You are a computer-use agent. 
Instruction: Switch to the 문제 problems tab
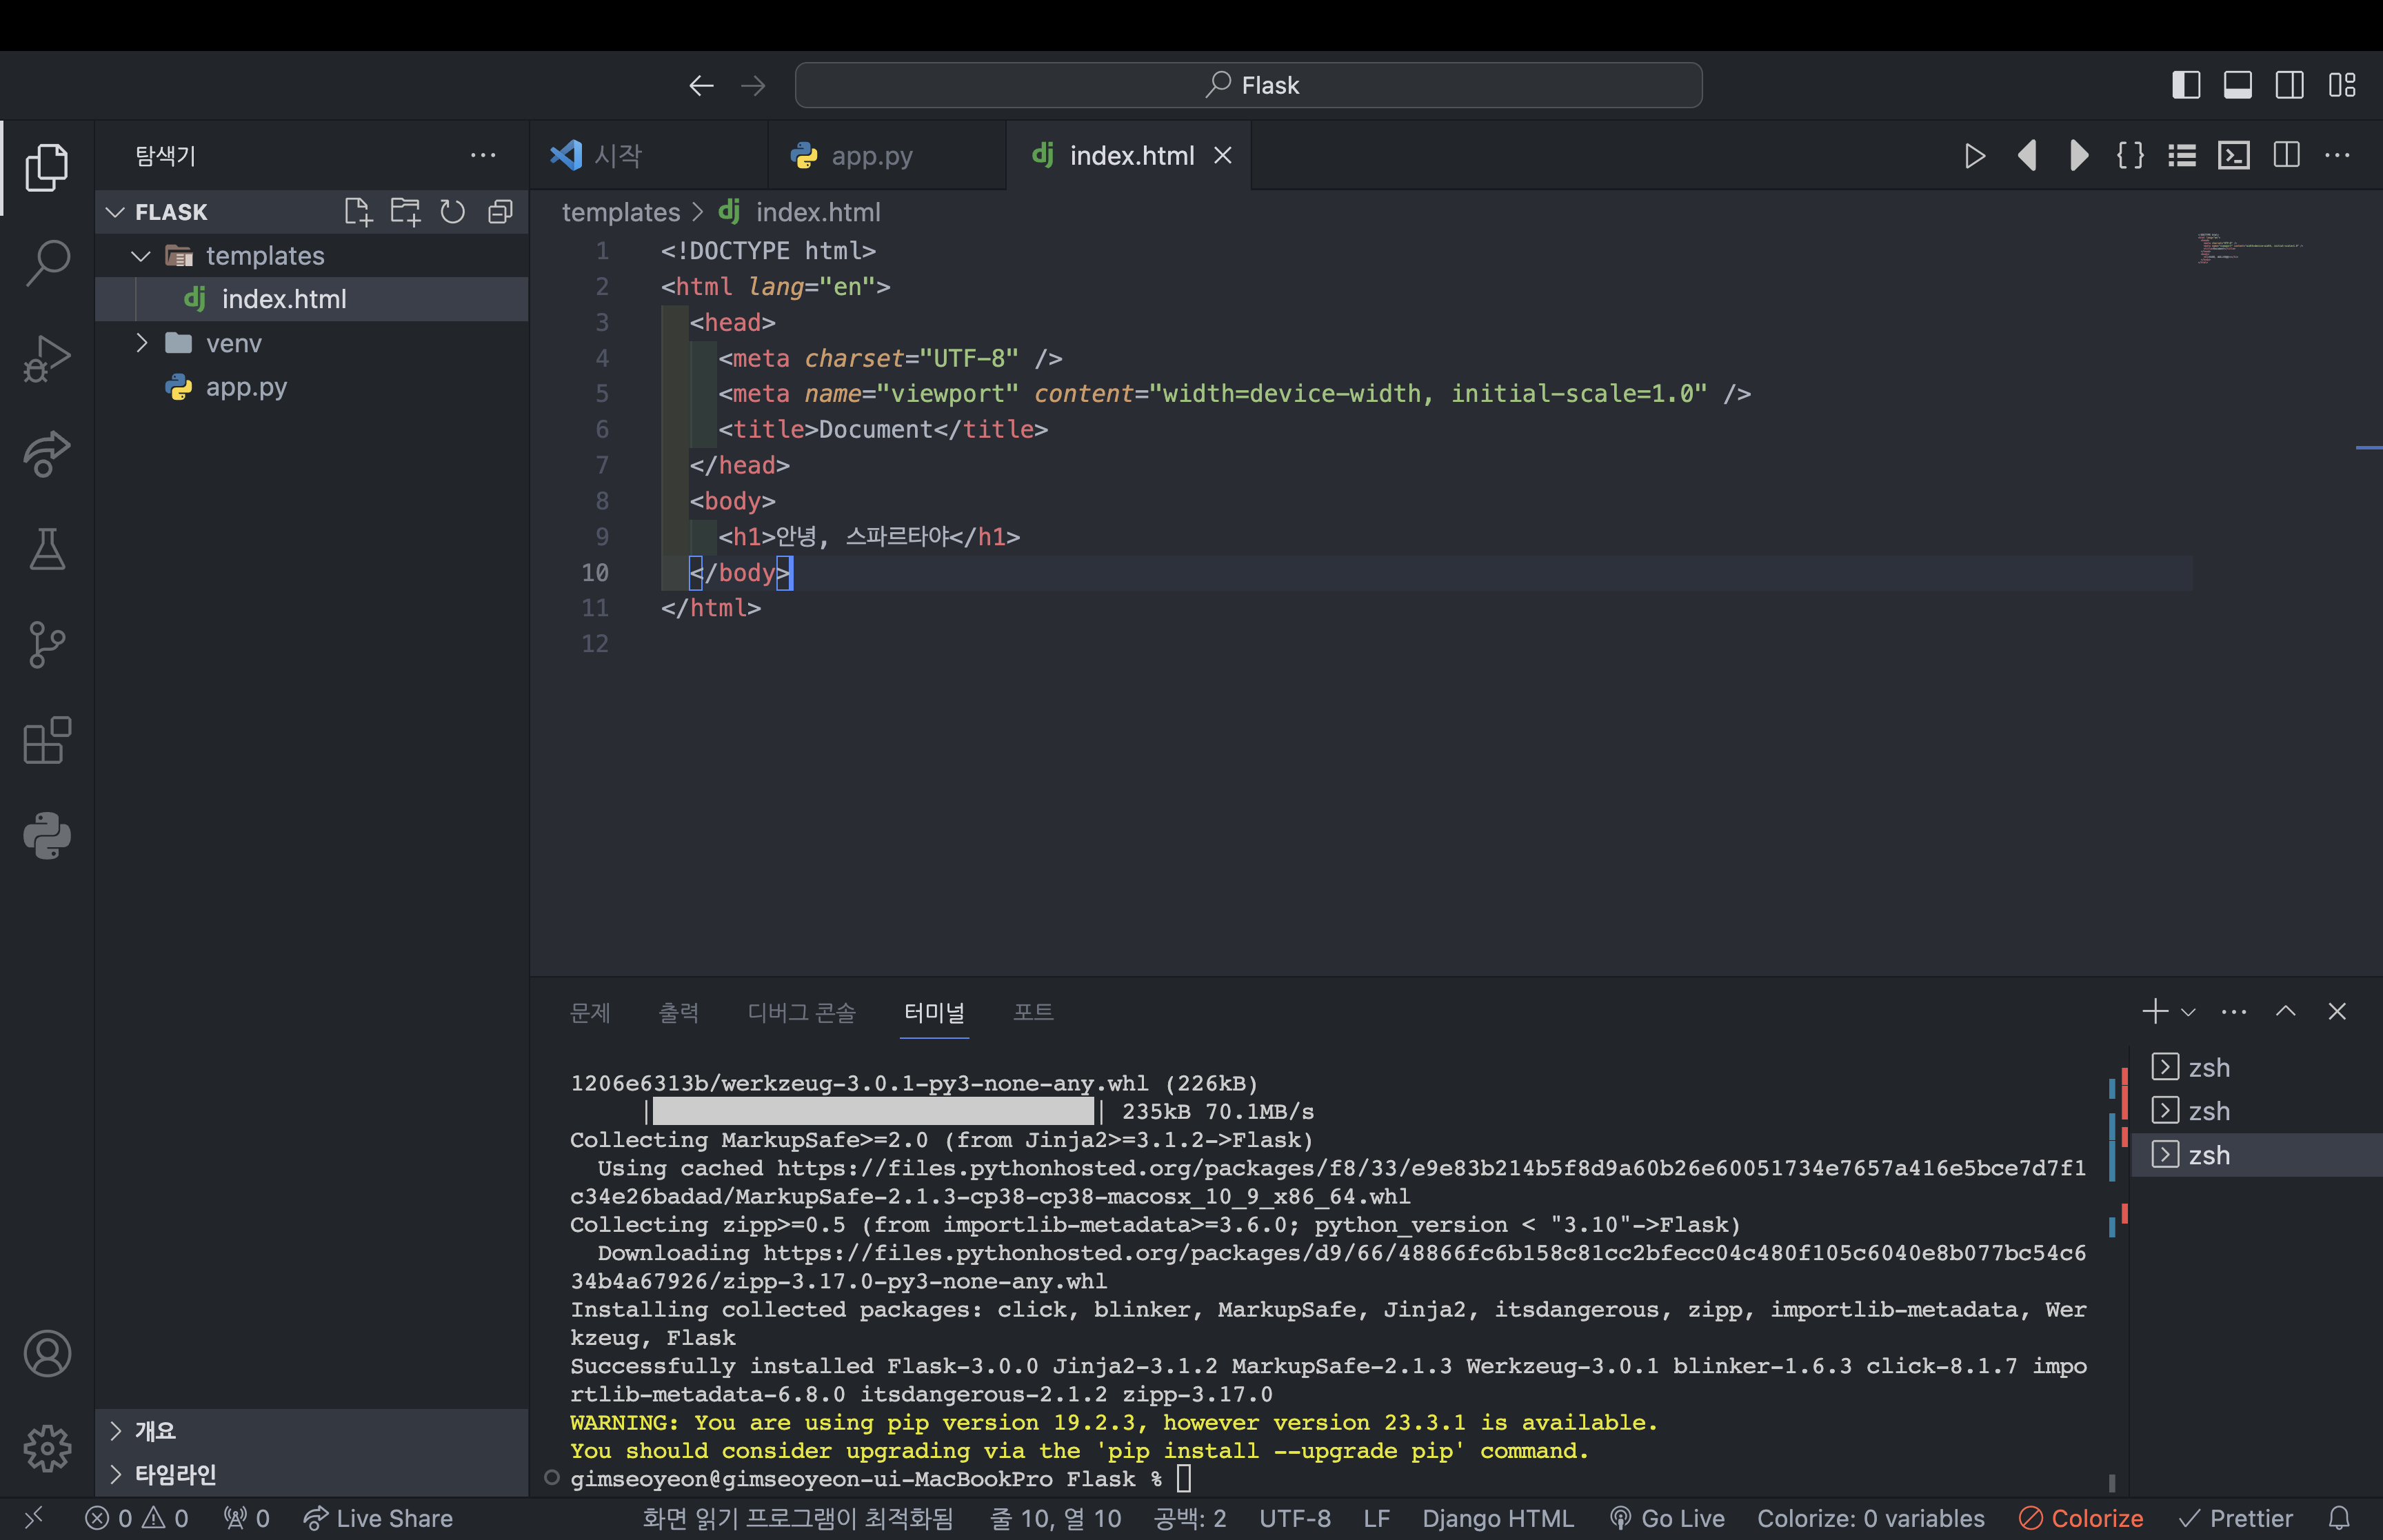(590, 1012)
